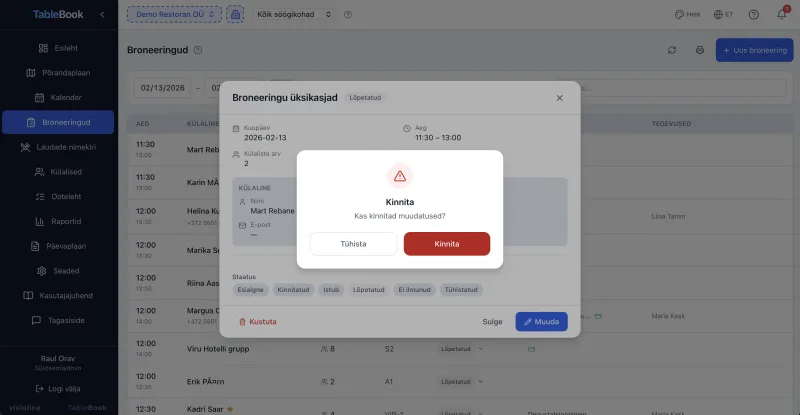
Task: Close the Broneeringu üksikasjad panel with X
Action: pyautogui.click(x=559, y=98)
